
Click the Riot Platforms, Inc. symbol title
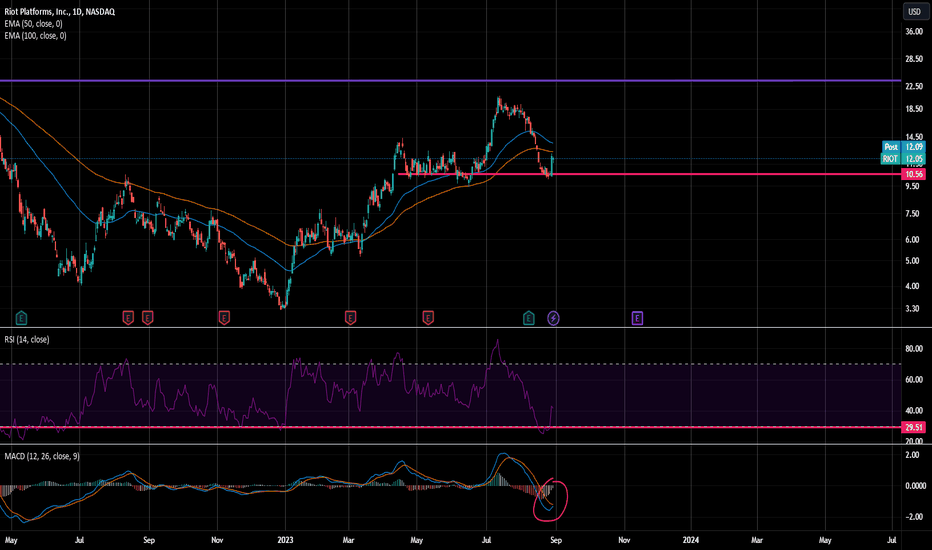pyautogui.click(x=59, y=11)
